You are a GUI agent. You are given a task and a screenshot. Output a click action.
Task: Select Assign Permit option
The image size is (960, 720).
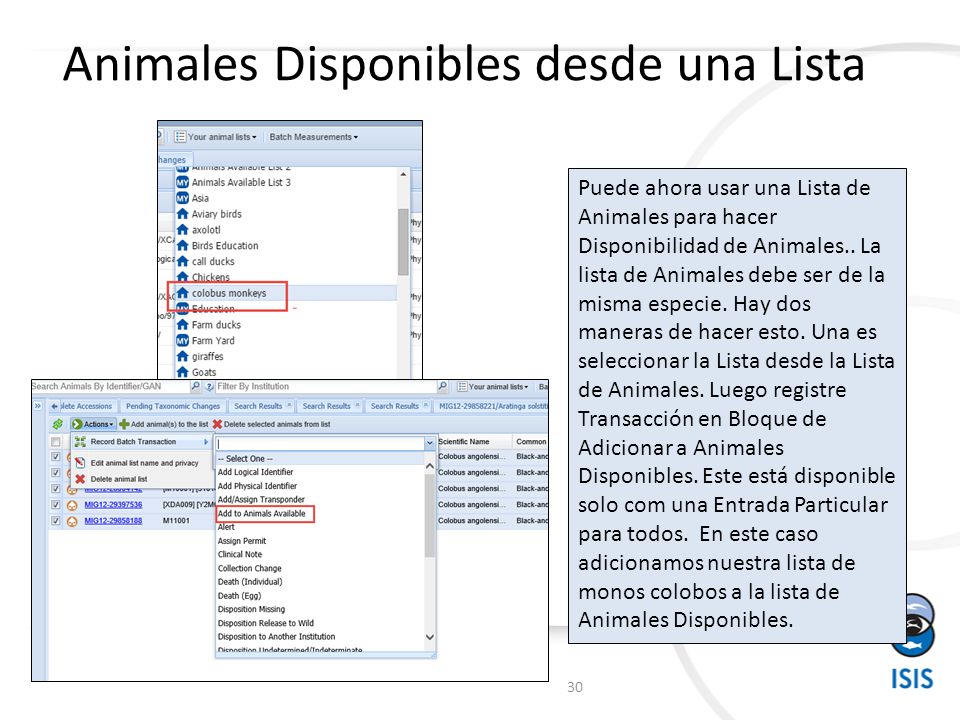click(242, 541)
